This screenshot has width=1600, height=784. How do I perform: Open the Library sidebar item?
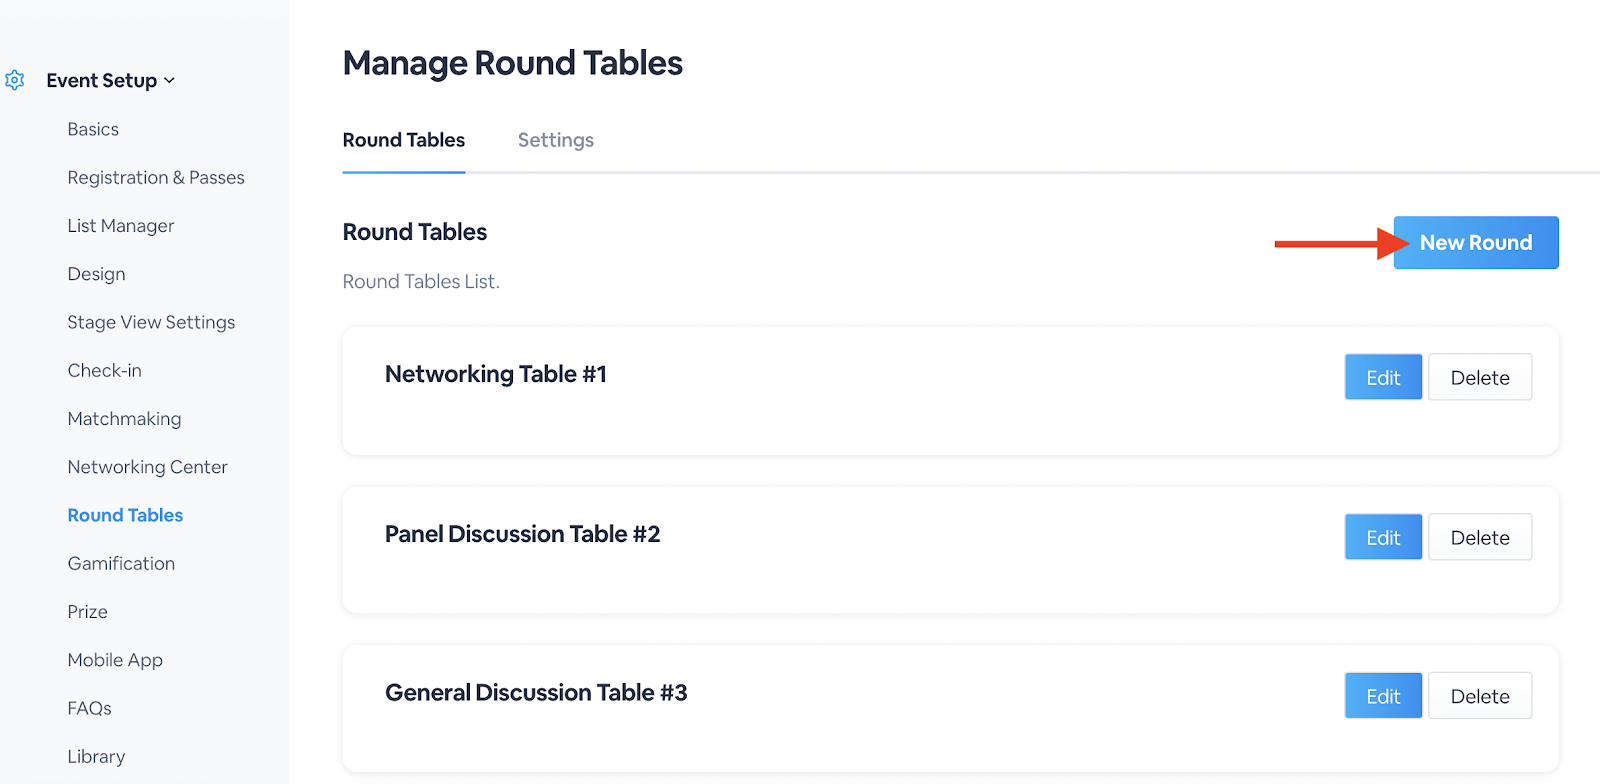coord(96,756)
